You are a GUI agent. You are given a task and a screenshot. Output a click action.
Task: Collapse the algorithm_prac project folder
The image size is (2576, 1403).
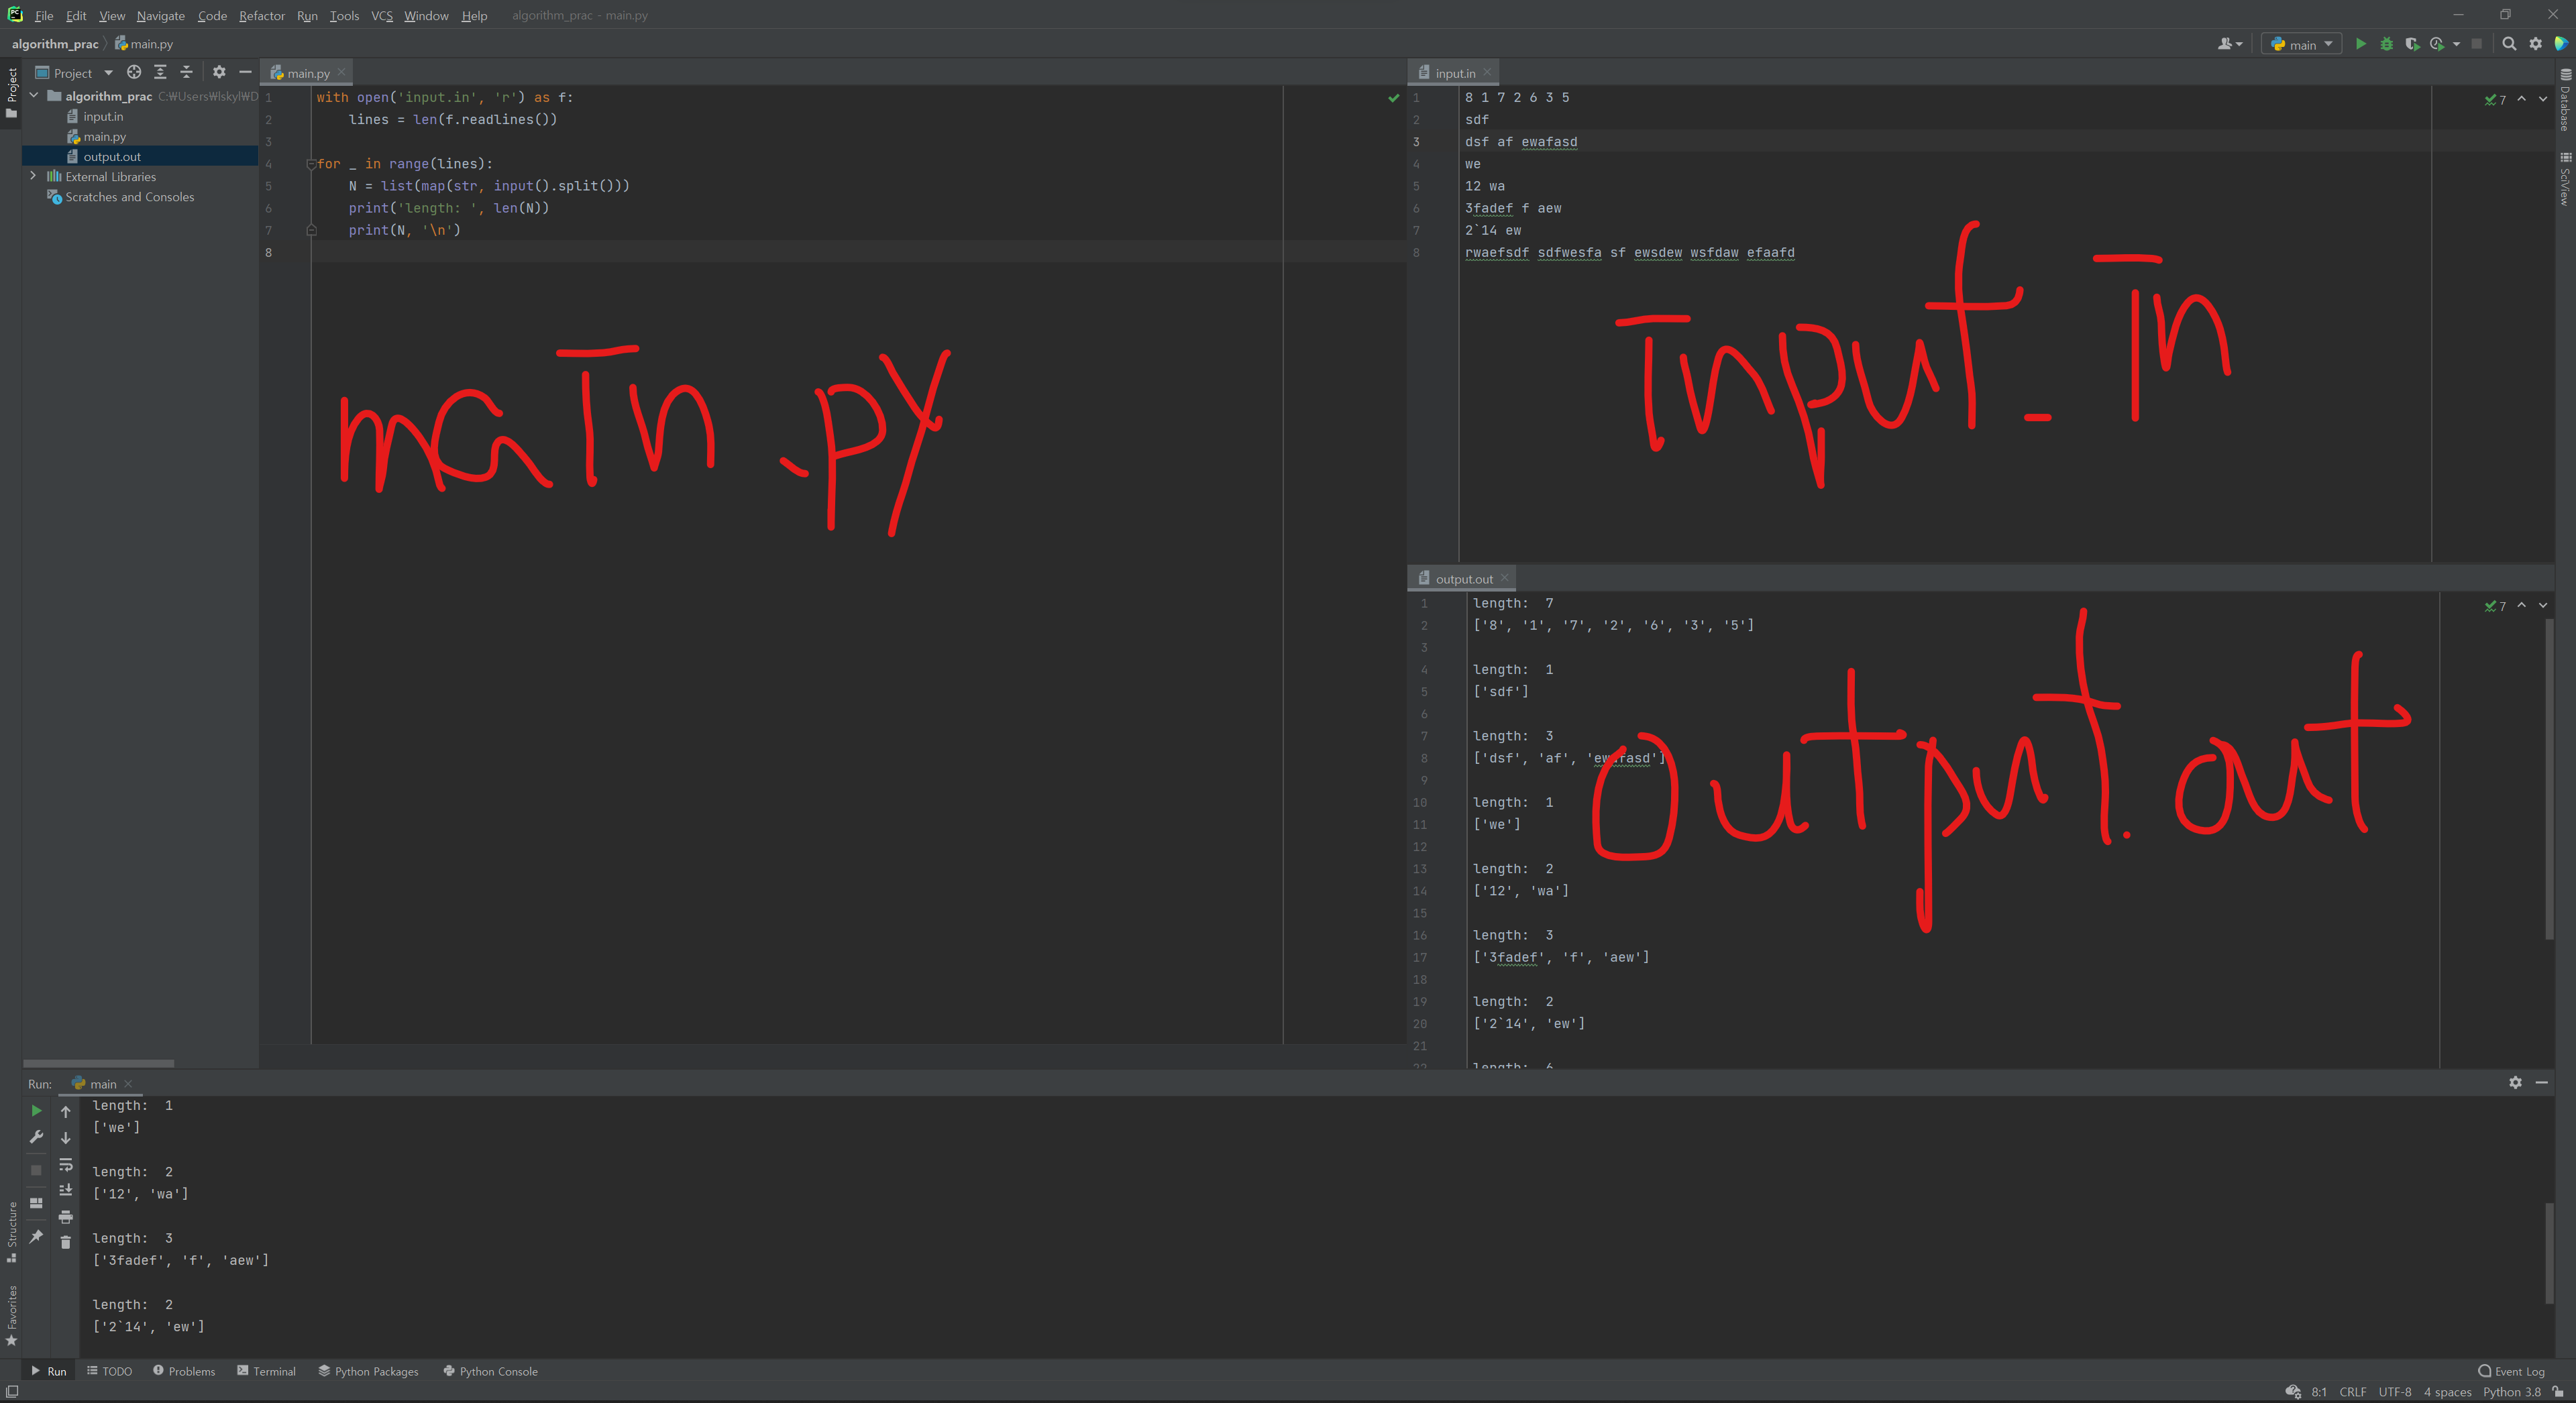[33, 96]
